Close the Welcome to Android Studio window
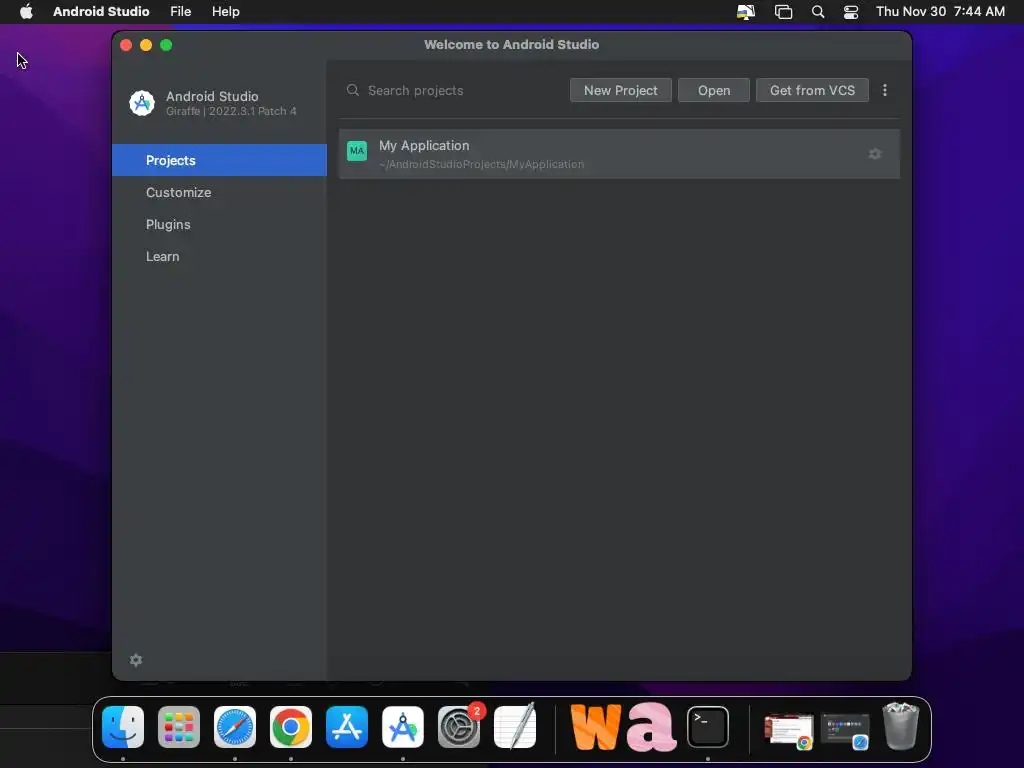 click(126, 44)
